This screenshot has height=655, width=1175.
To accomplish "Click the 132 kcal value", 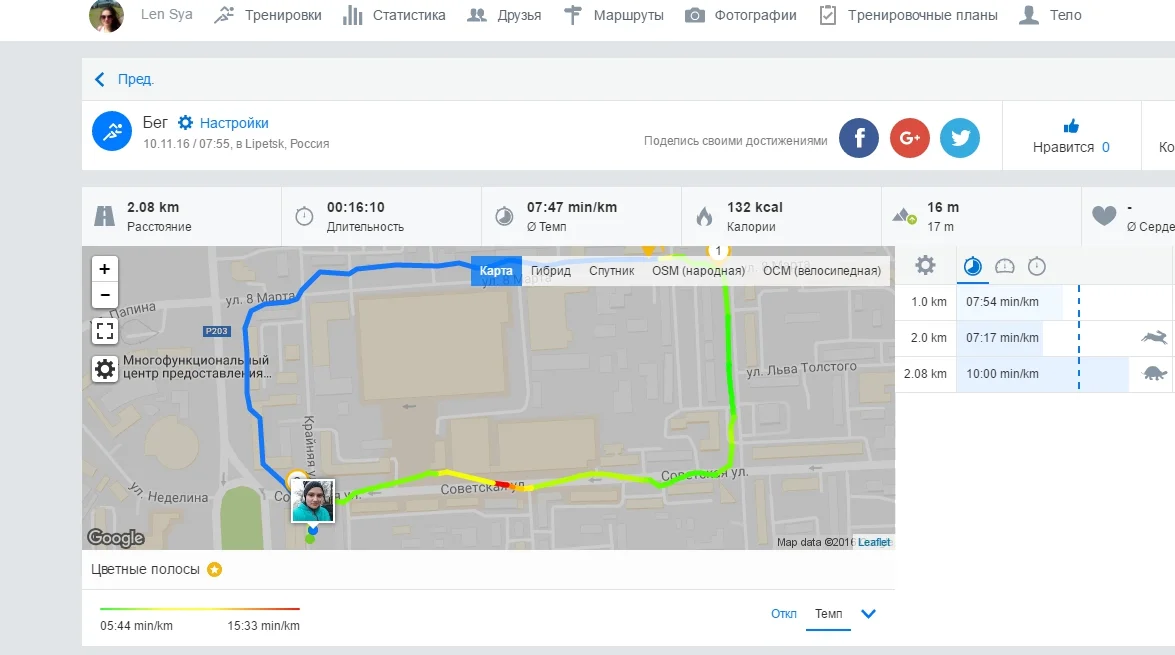I will (x=755, y=208).
